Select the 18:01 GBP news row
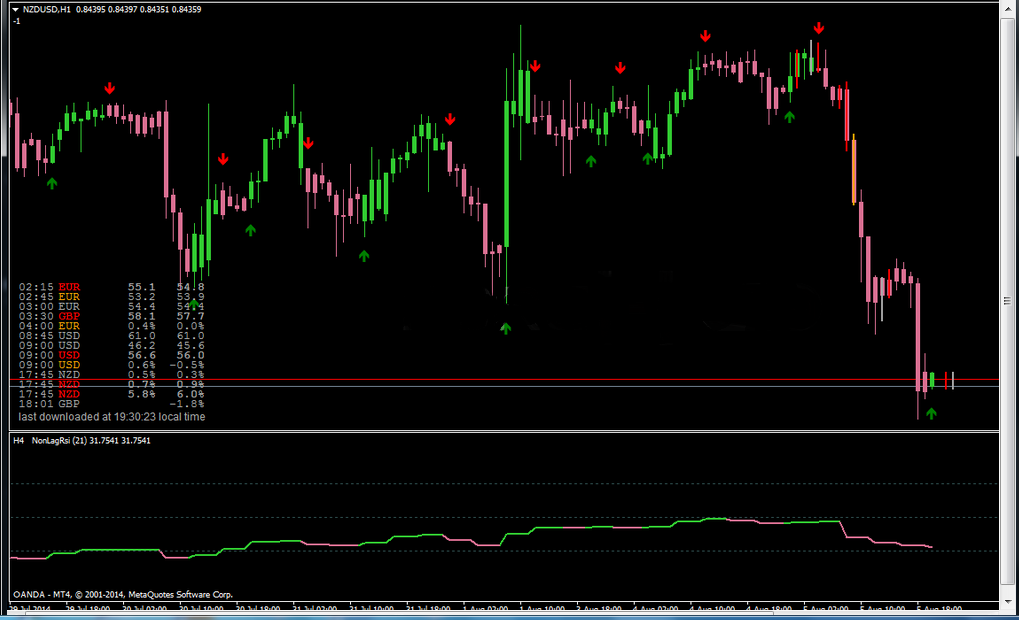The height and width of the screenshot is (620, 1019). point(111,404)
